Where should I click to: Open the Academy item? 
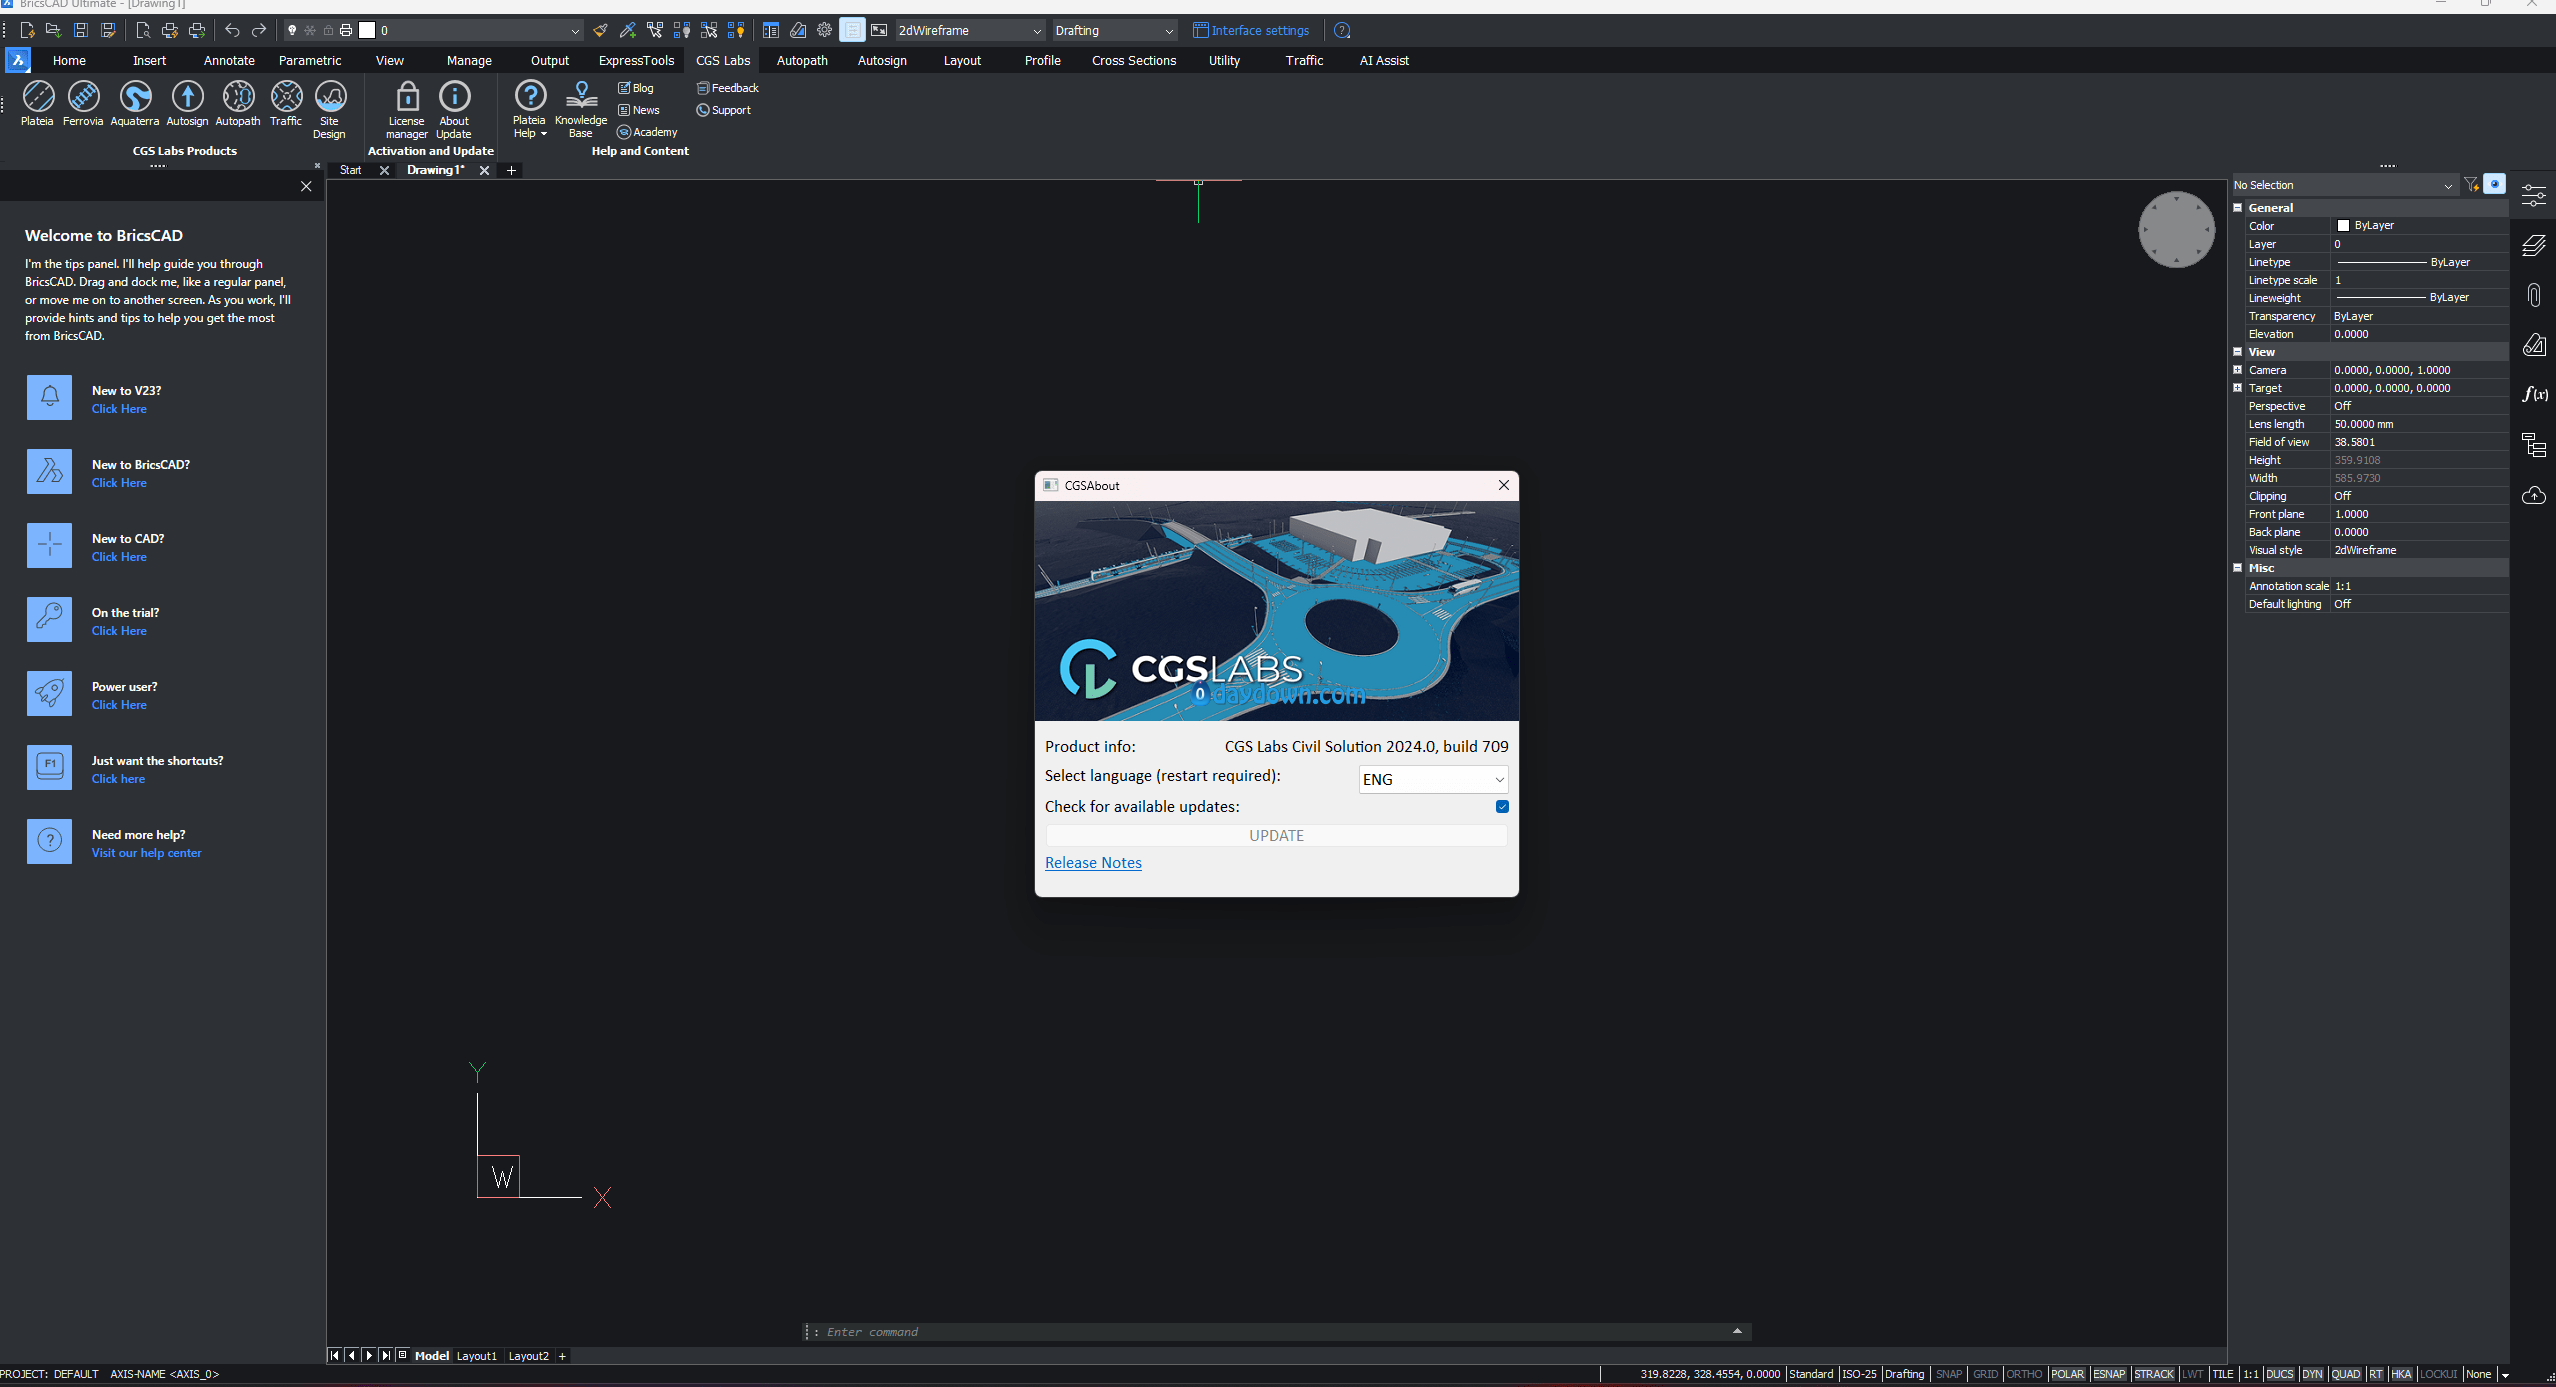(x=647, y=132)
